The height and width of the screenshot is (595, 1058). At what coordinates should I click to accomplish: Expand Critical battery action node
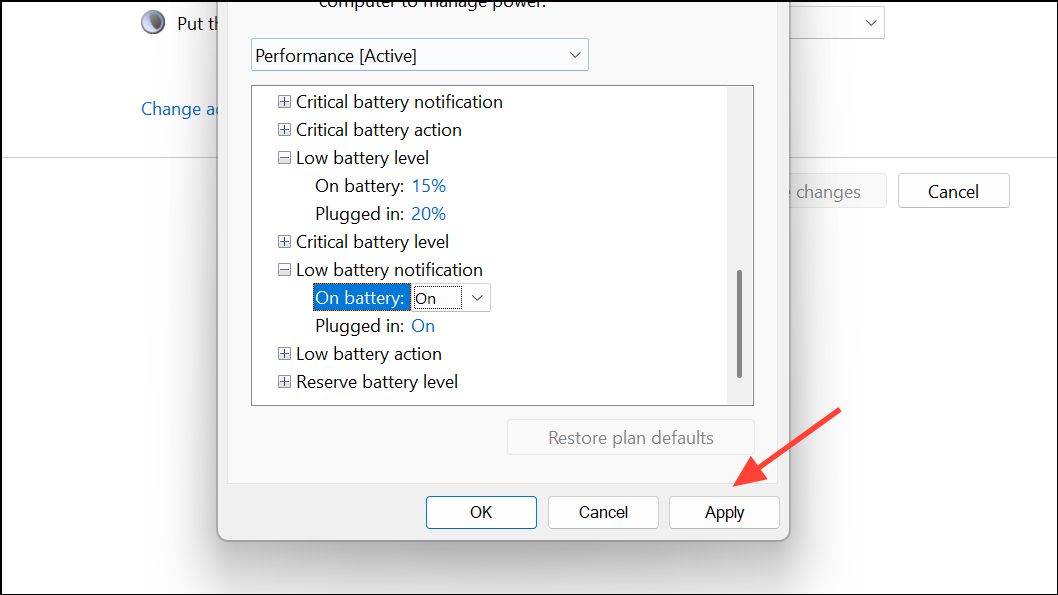284,130
